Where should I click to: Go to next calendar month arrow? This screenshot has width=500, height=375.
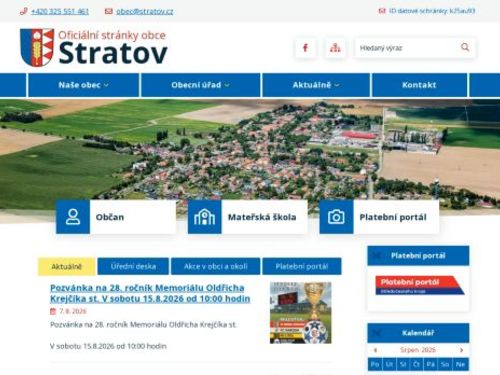coord(462,350)
